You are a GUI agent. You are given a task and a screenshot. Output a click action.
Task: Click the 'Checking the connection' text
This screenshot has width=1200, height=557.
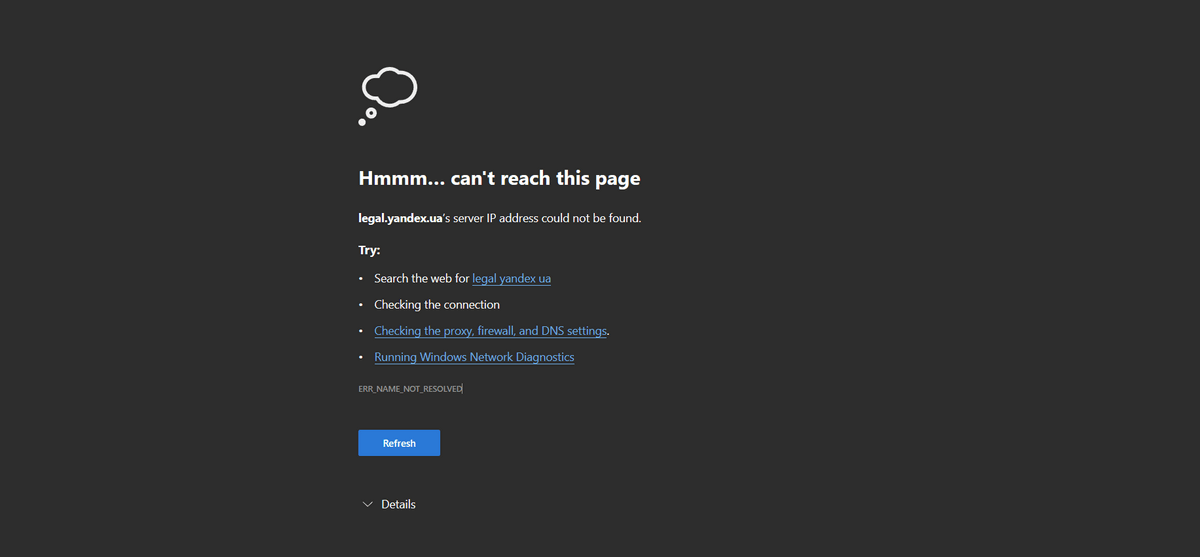tap(437, 304)
